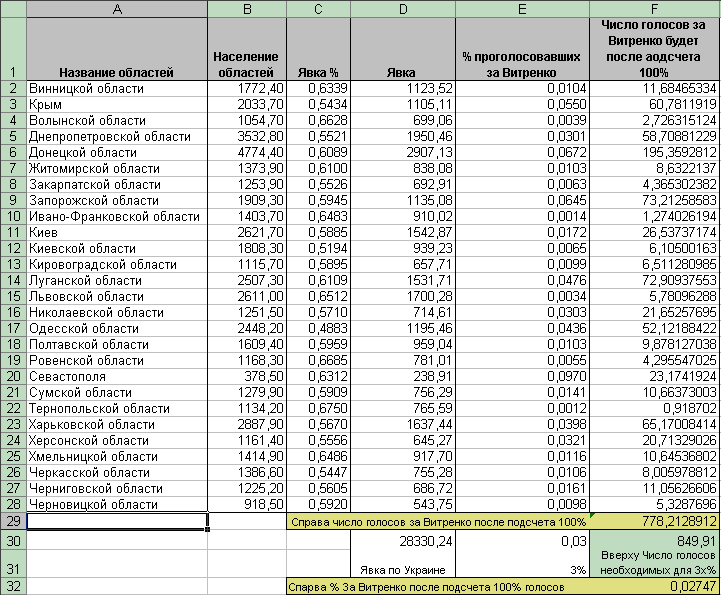Click total cell 778,2128912

coord(655,521)
